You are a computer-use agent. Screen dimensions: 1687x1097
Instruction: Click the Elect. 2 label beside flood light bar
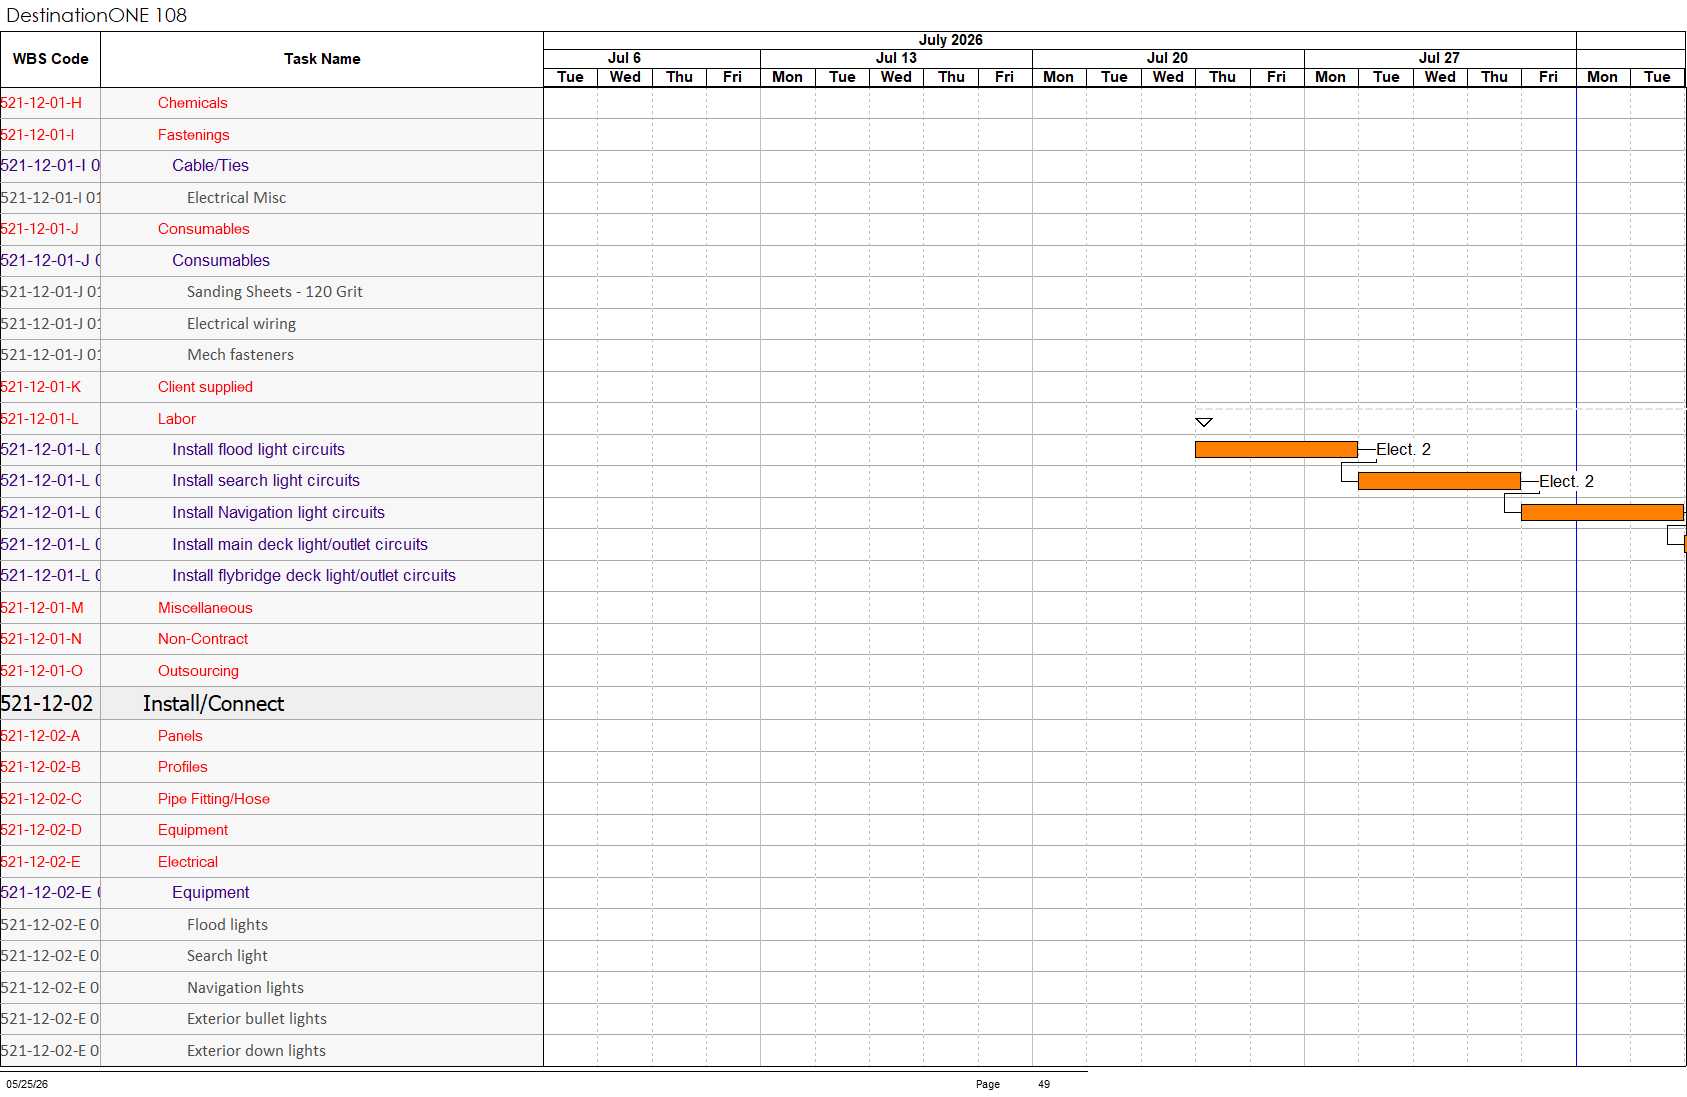1403,450
